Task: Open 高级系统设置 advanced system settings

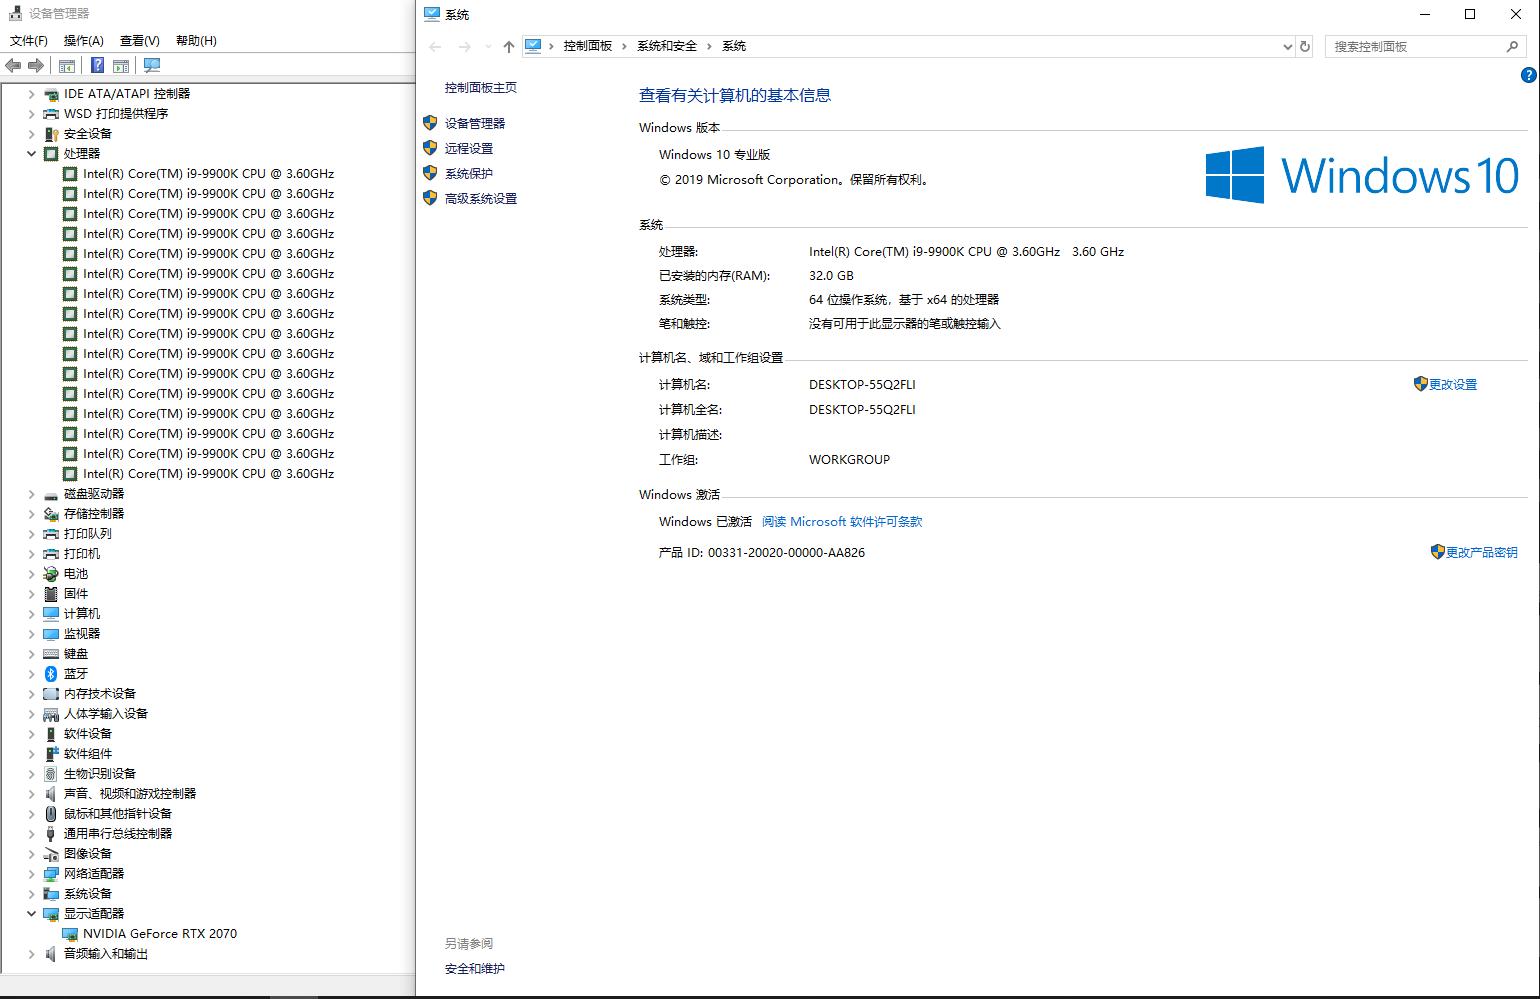Action: pyautogui.click(x=480, y=198)
